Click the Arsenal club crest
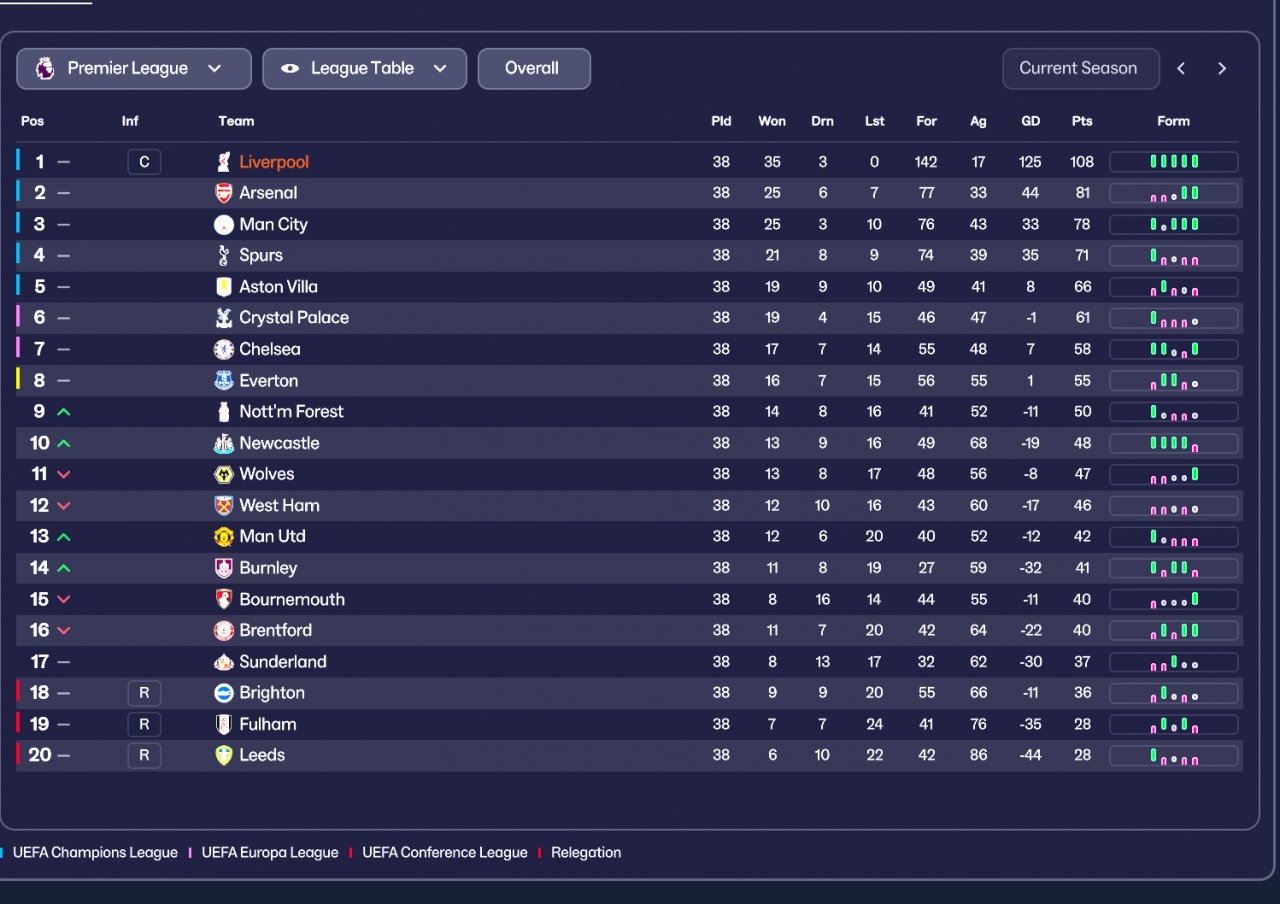Viewport: 1280px width, 904px height. click(x=224, y=193)
